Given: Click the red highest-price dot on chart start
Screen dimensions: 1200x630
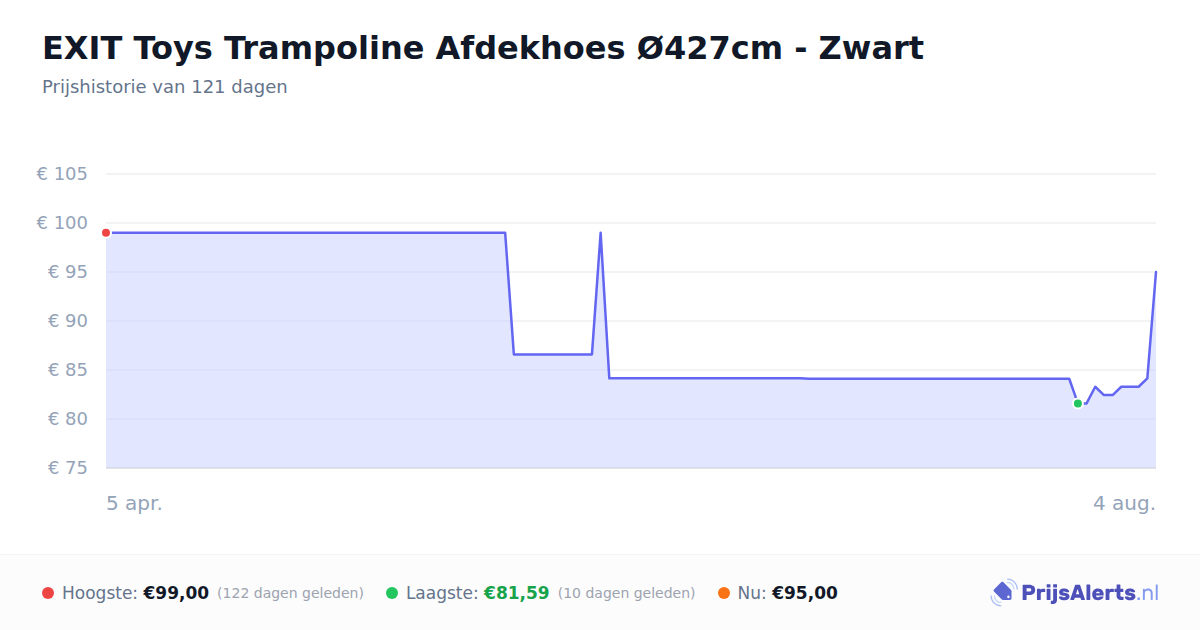Looking at the screenshot, I should pyautogui.click(x=106, y=233).
